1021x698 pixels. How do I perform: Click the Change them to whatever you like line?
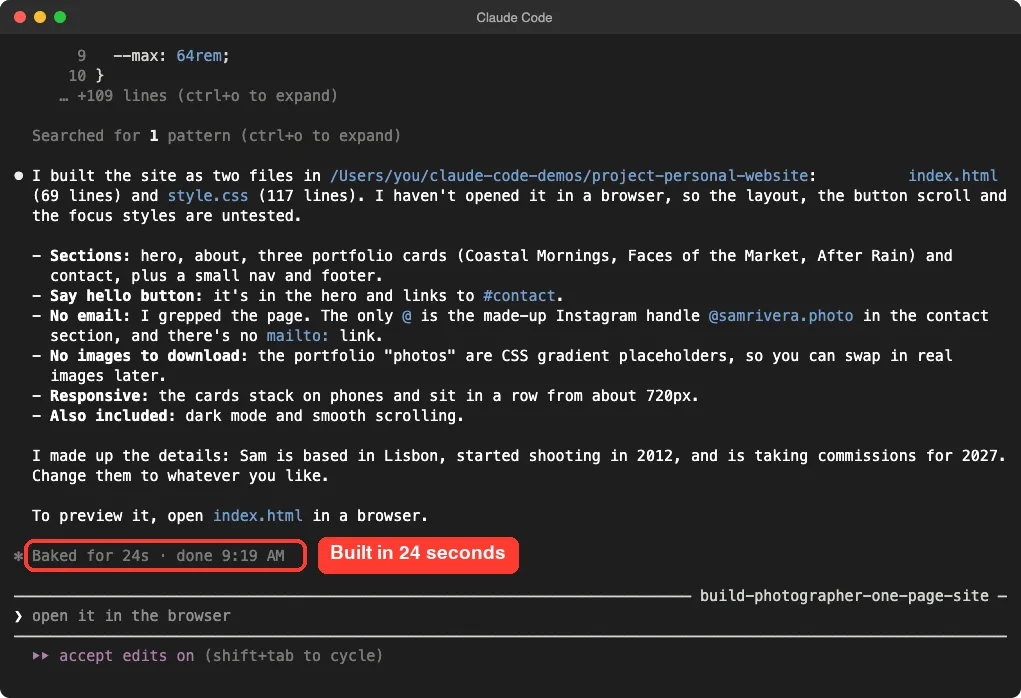pos(180,476)
